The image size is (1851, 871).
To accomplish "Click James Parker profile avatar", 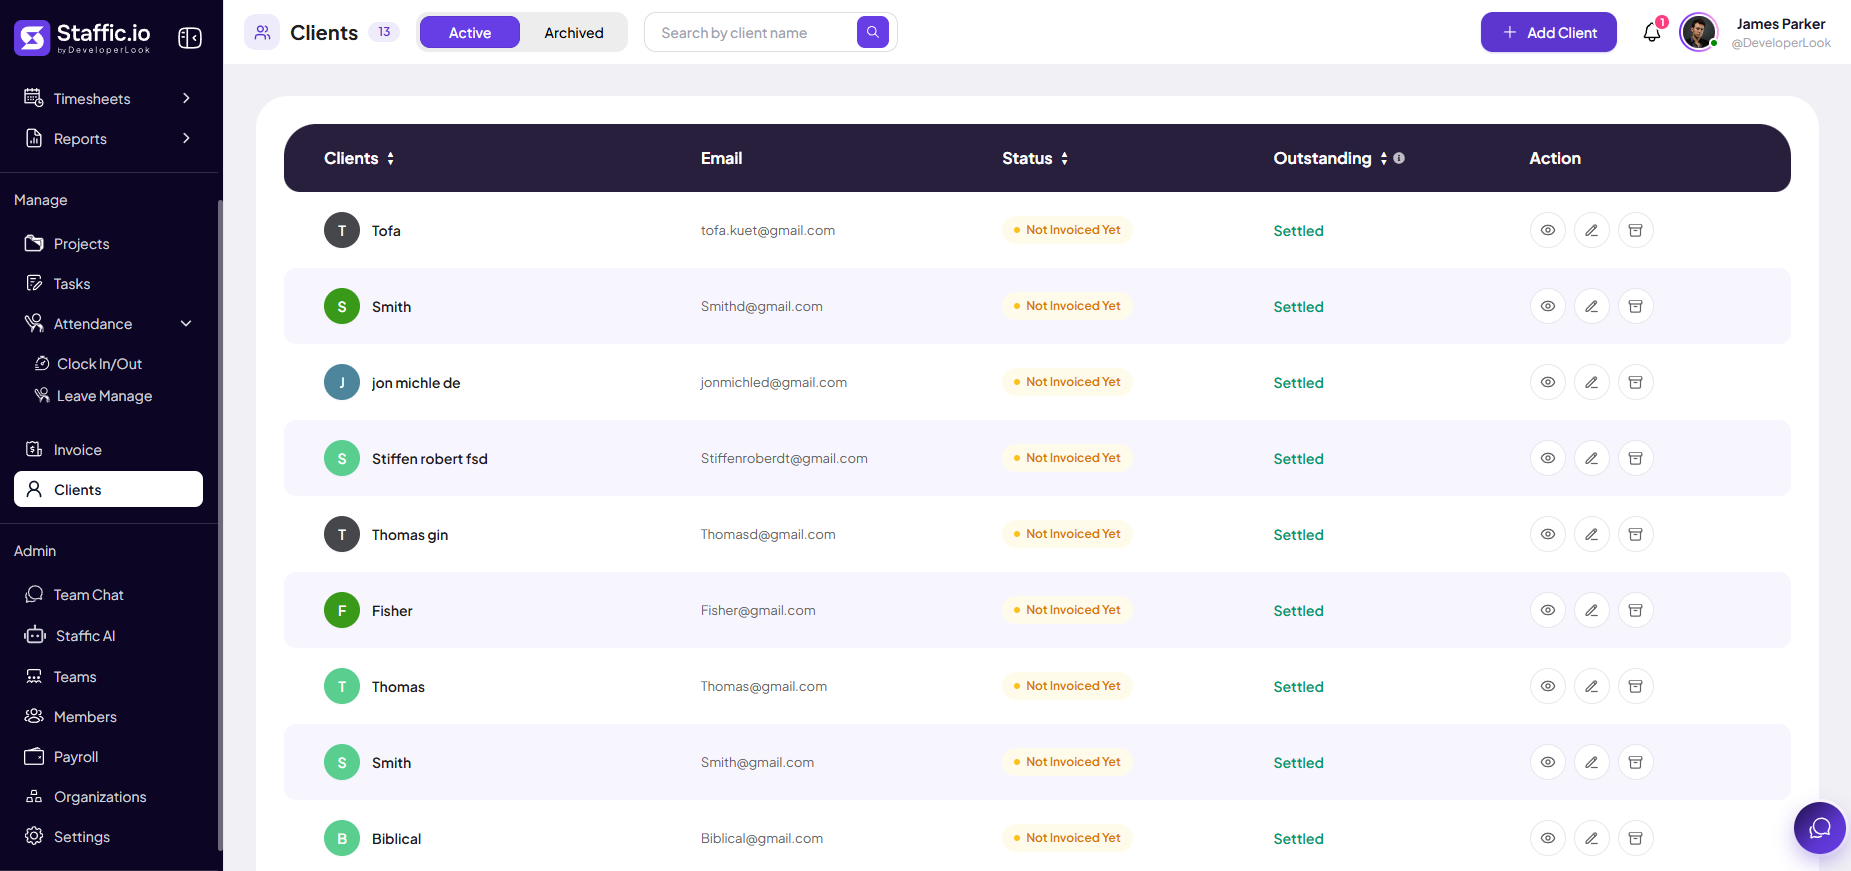I will 1698,32.
